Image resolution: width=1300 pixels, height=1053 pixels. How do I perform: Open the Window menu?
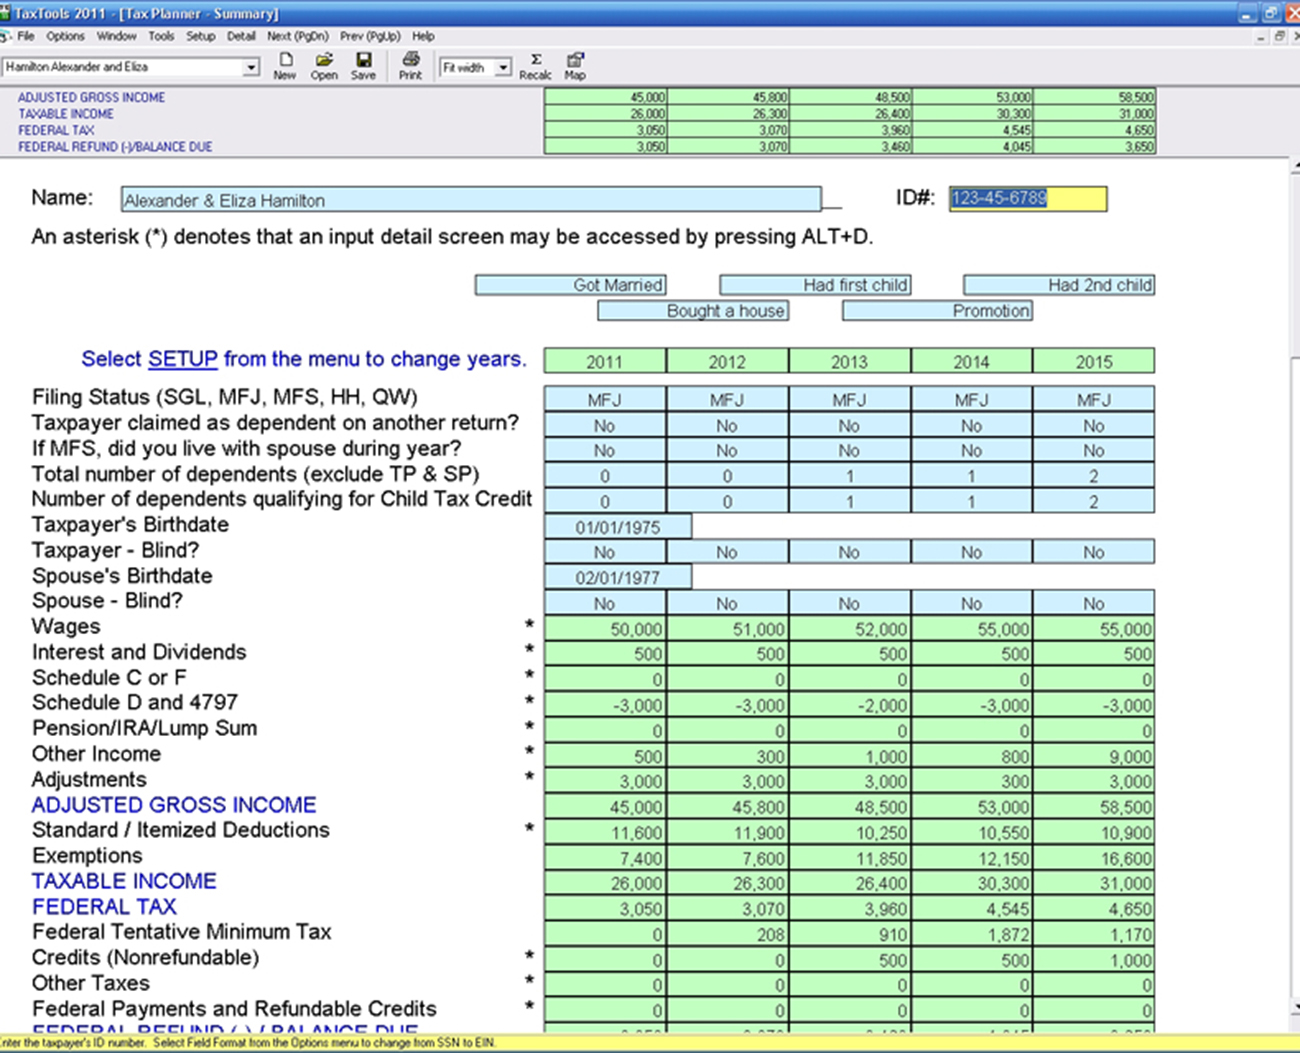116,36
